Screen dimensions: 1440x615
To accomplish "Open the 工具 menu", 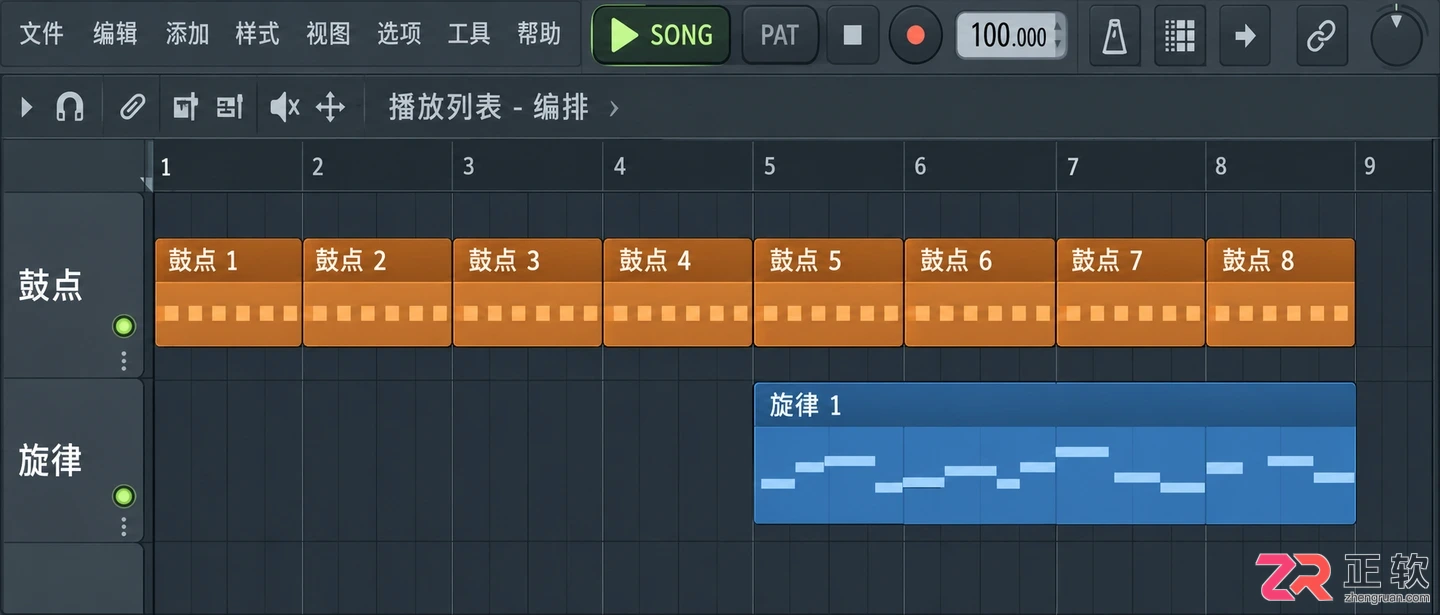I will 469,34.
